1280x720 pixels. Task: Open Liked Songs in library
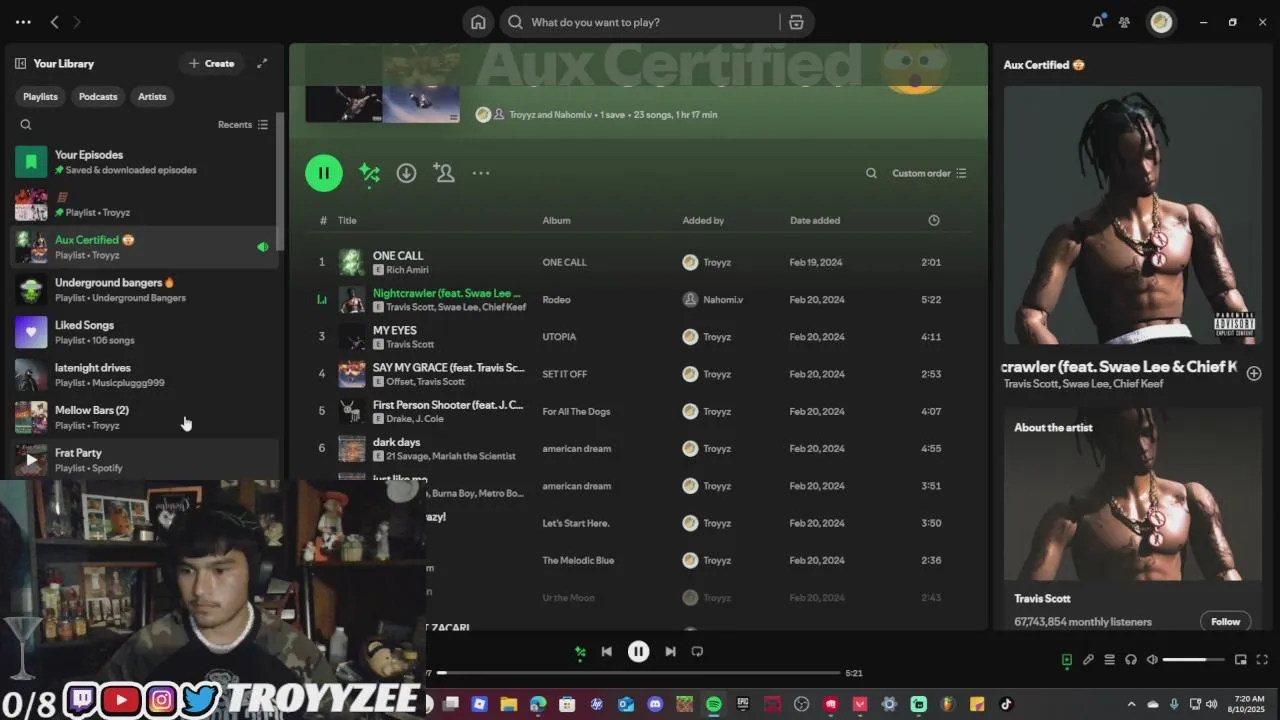145,332
